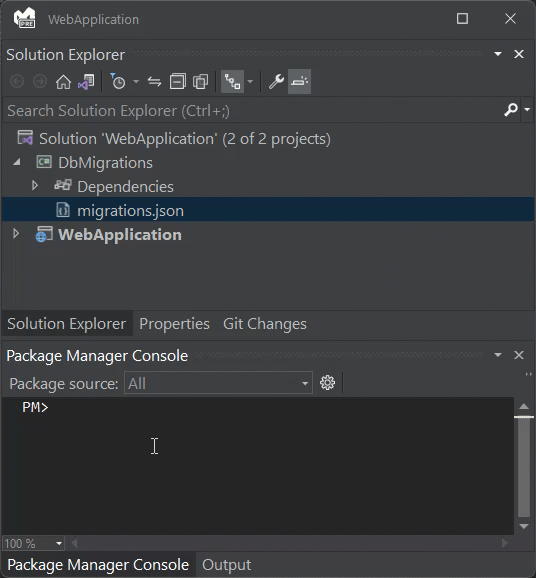Collapse All items in Solution Explorer
The width and height of the screenshot is (536, 578).
(x=177, y=81)
